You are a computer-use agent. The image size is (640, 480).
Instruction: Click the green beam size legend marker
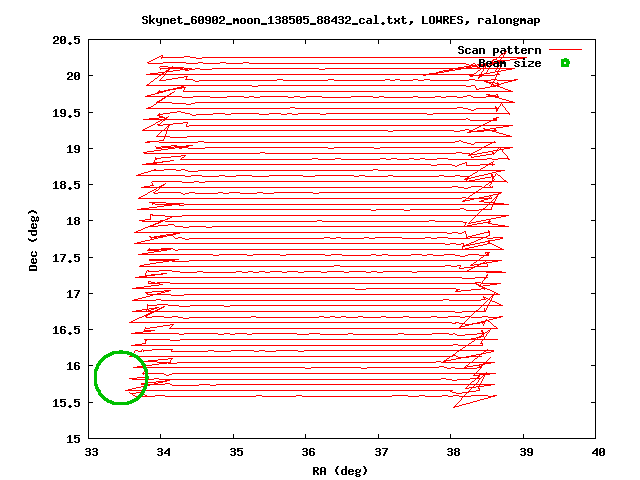coord(565,62)
